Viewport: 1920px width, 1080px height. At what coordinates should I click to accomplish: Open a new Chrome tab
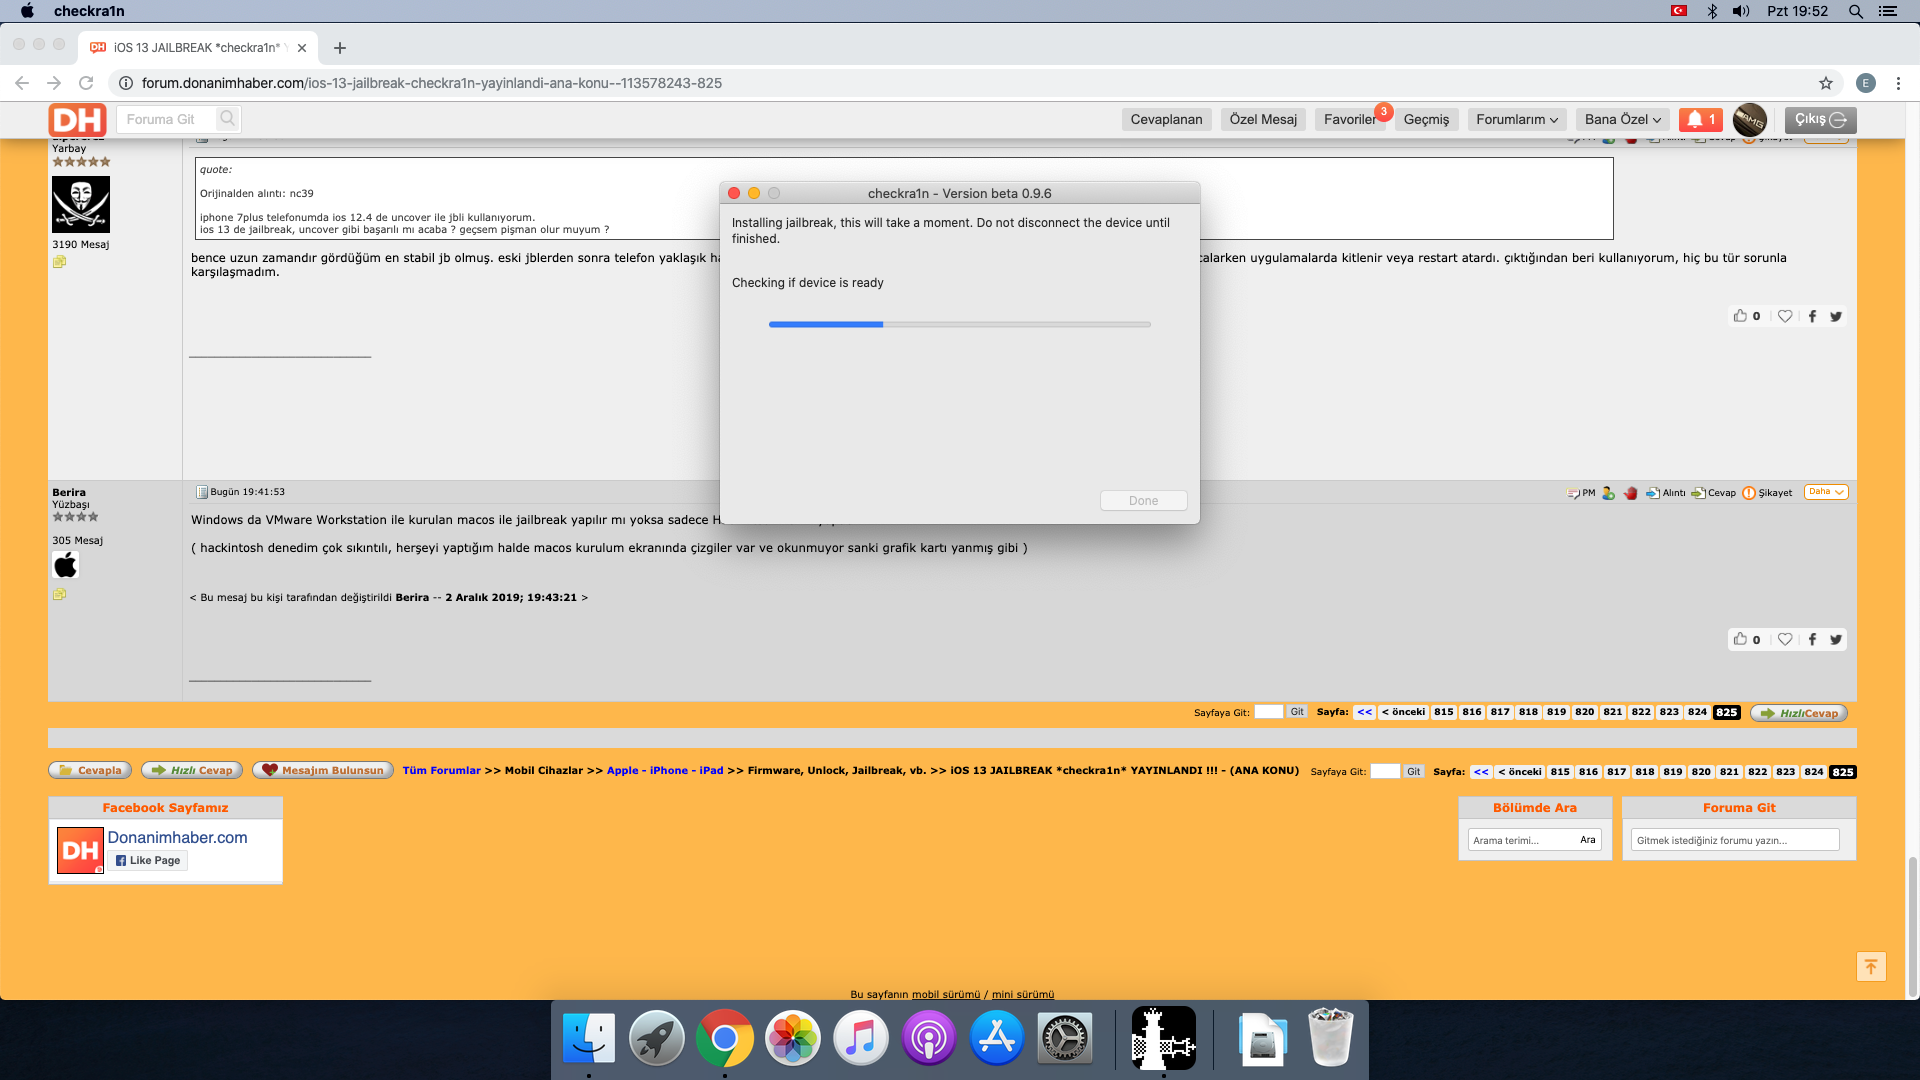pyautogui.click(x=340, y=47)
